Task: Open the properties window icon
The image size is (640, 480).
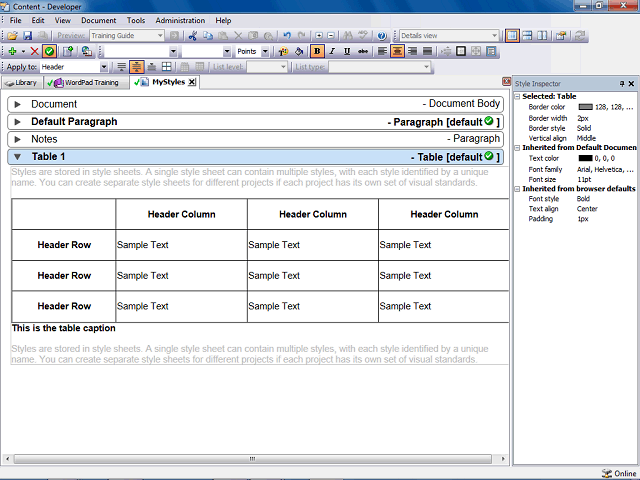Action: click(561, 36)
